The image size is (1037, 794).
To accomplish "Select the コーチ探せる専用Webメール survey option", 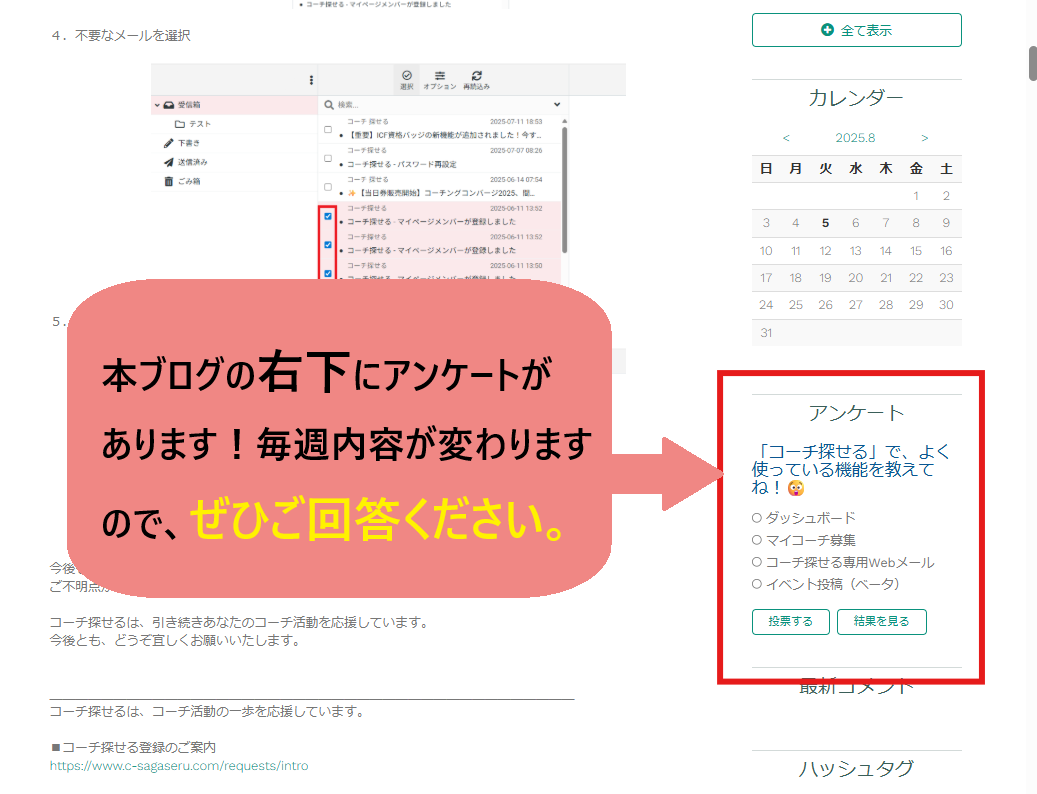I will (757, 563).
